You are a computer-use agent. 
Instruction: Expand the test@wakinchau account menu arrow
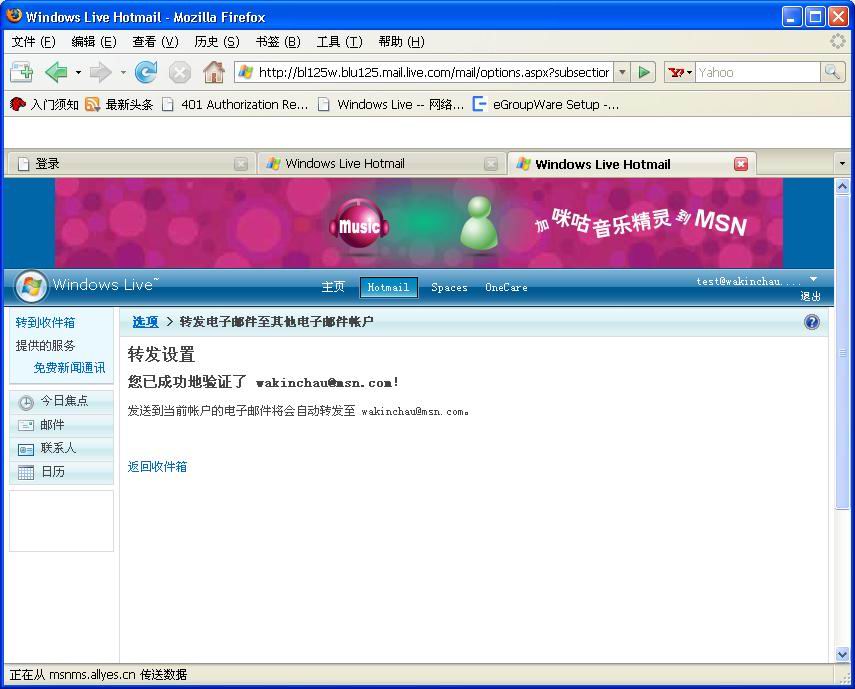(x=813, y=279)
